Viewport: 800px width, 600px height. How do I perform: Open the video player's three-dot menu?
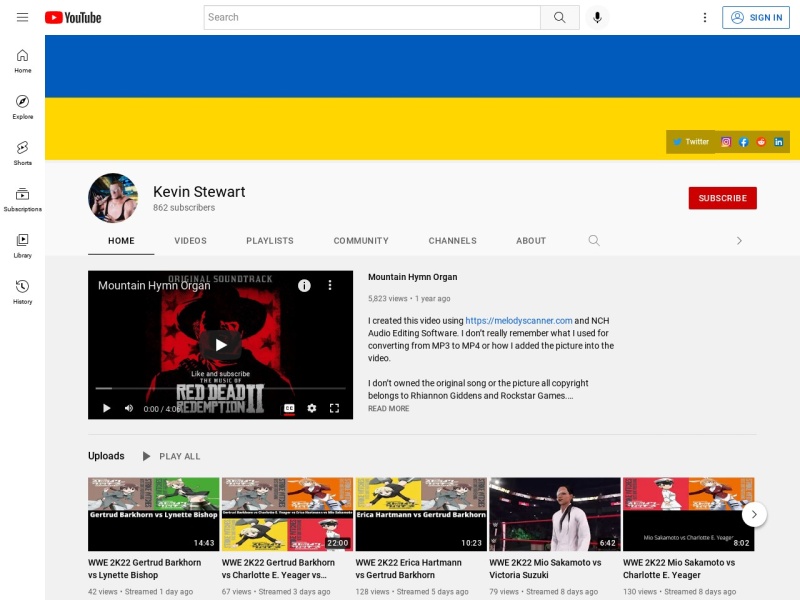(x=330, y=285)
